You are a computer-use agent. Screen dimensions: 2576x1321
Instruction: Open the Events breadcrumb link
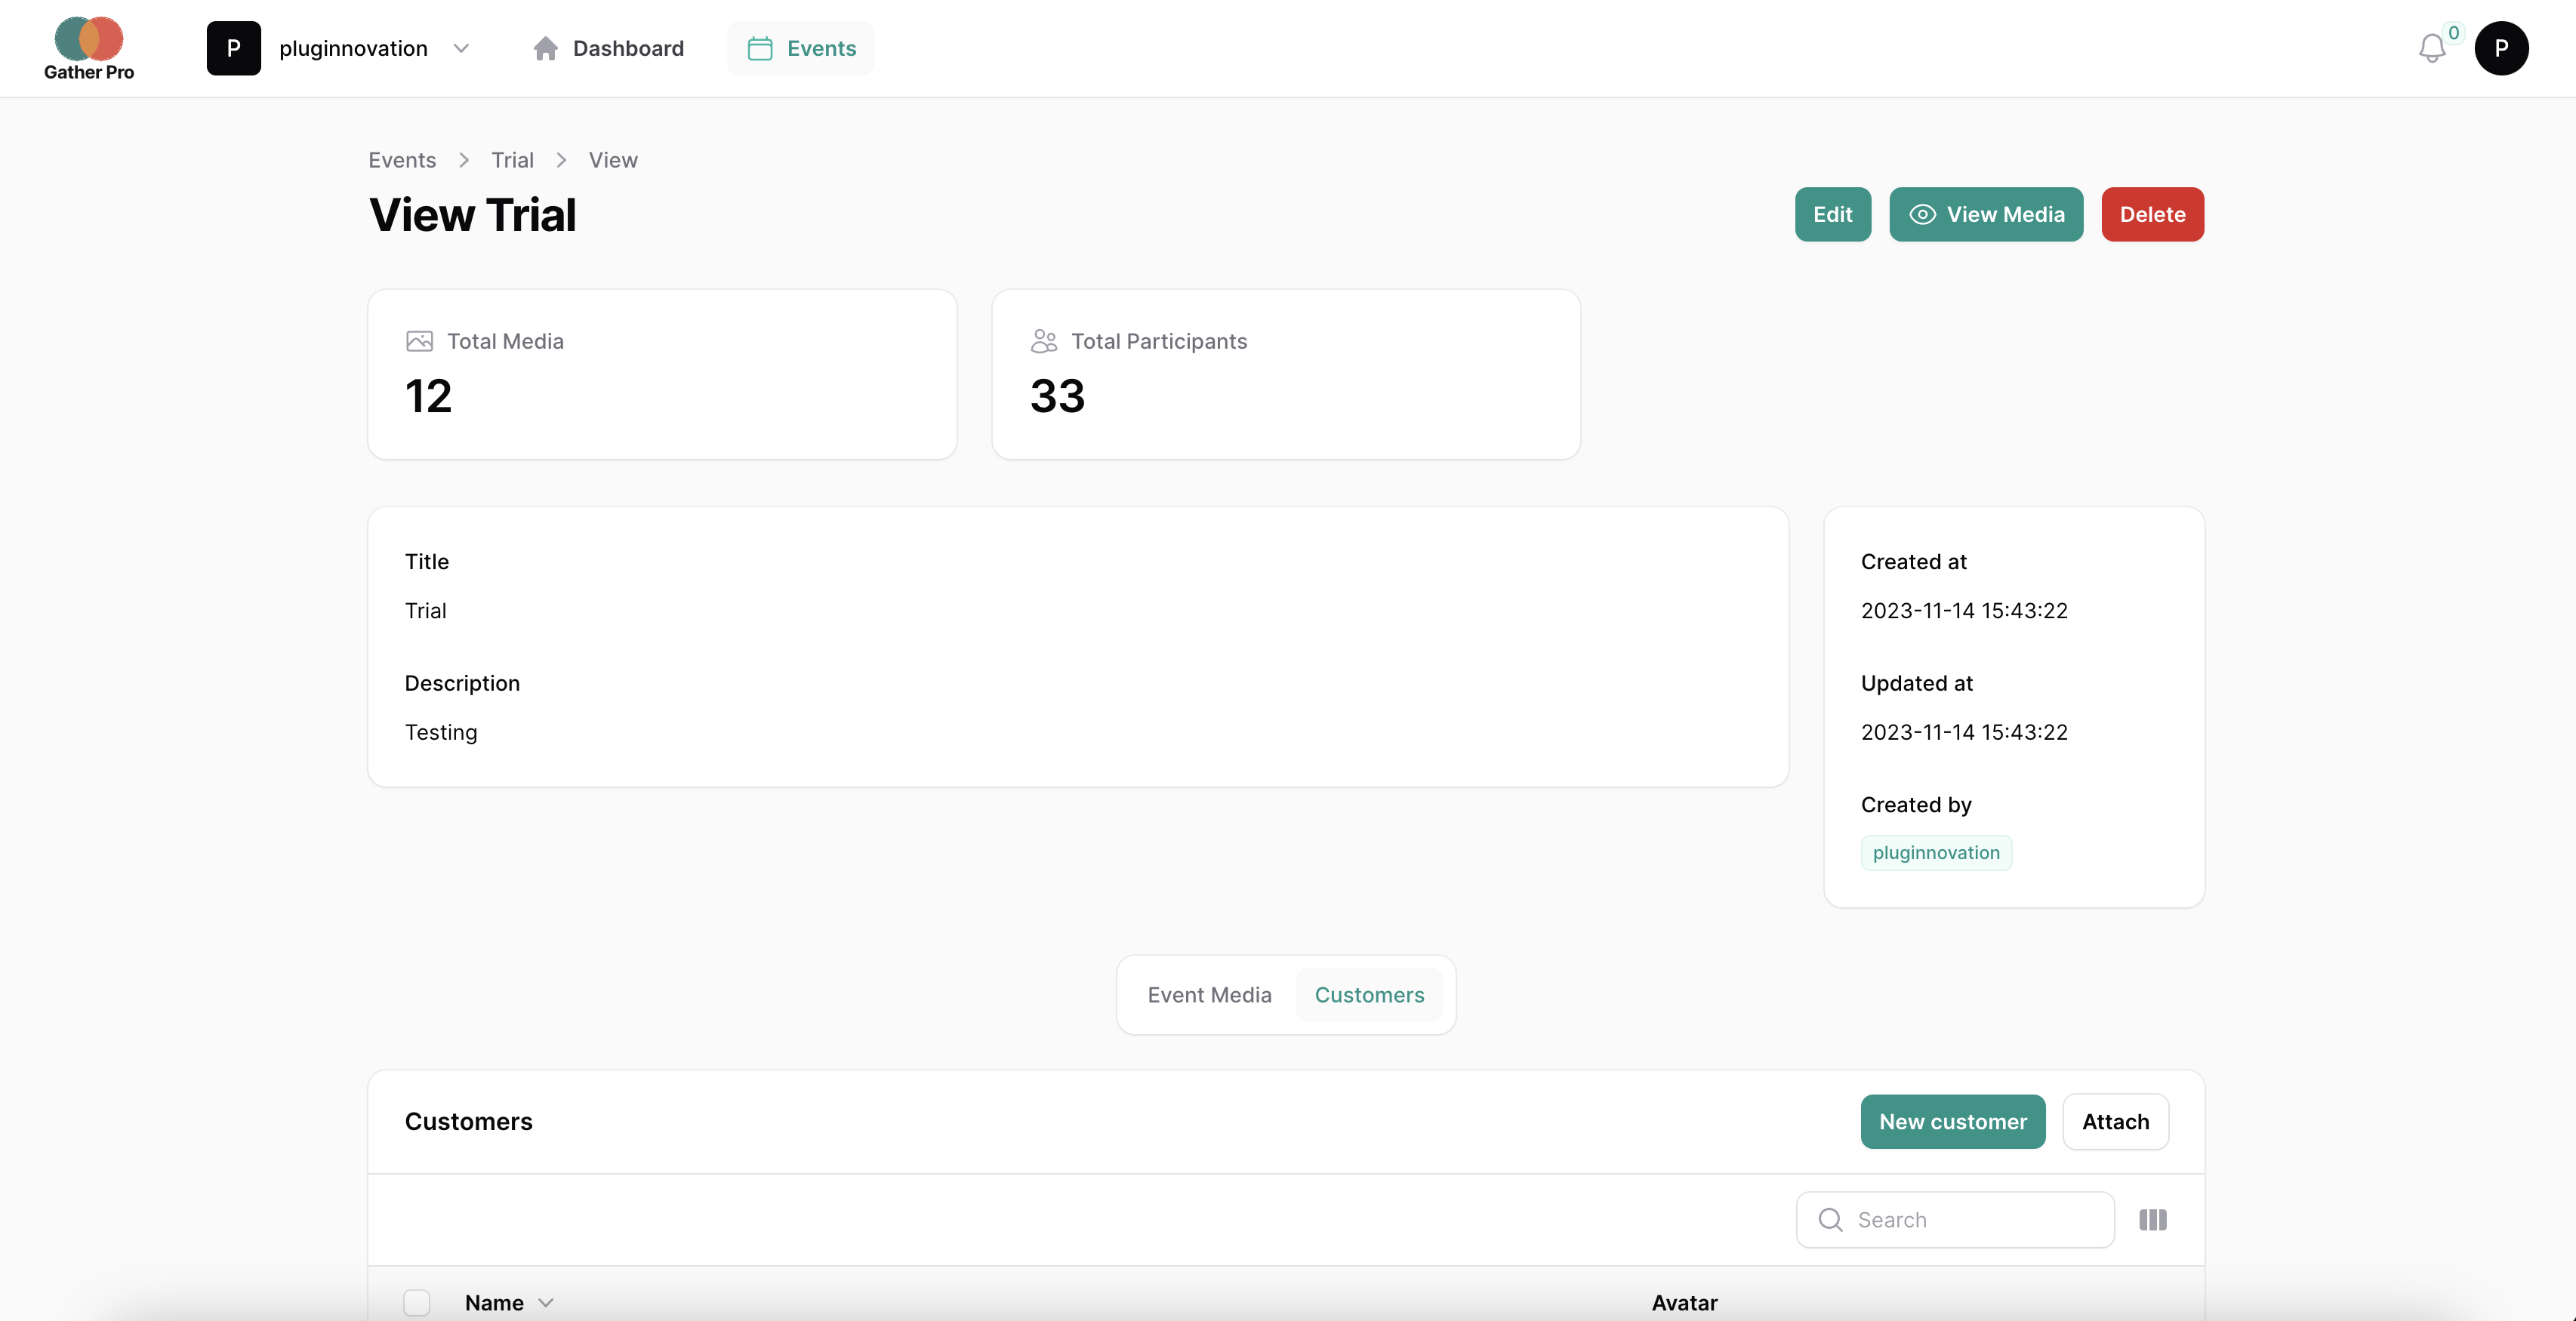pyautogui.click(x=402, y=160)
